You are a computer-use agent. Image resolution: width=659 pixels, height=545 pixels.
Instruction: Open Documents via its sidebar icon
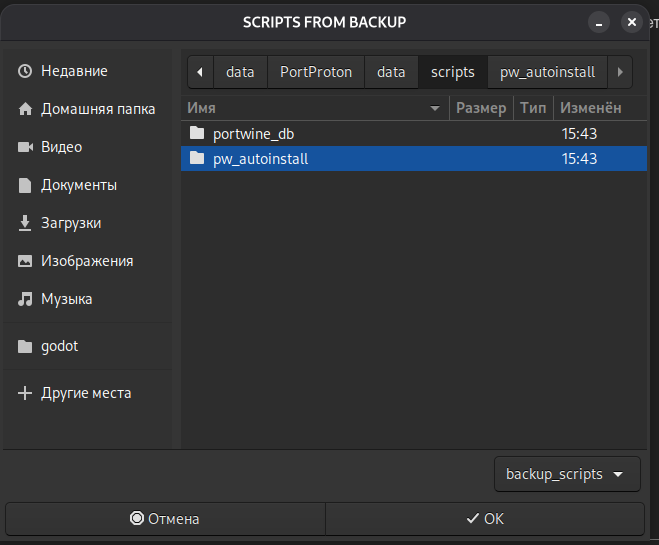tap(25, 186)
